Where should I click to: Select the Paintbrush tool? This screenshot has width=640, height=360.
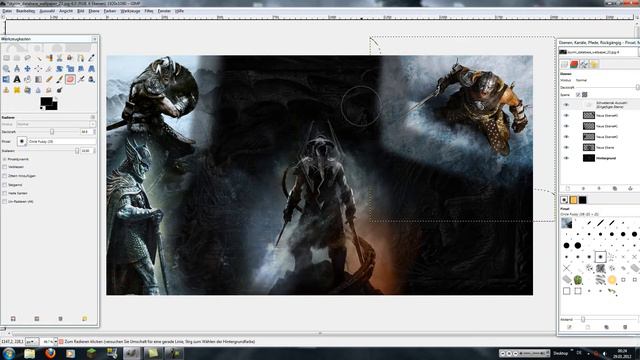click(x=60, y=79)
